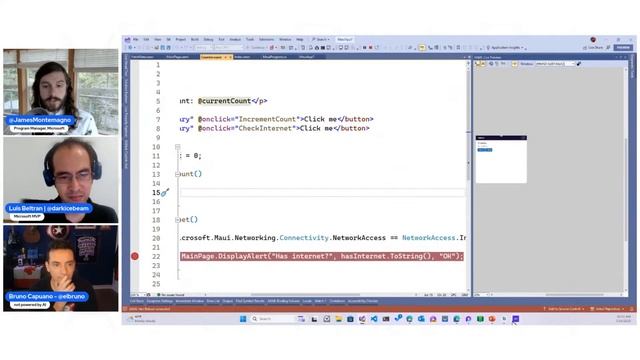Open the Output tab
Screen dimensions: 640x360
click(x=227, y=301)
